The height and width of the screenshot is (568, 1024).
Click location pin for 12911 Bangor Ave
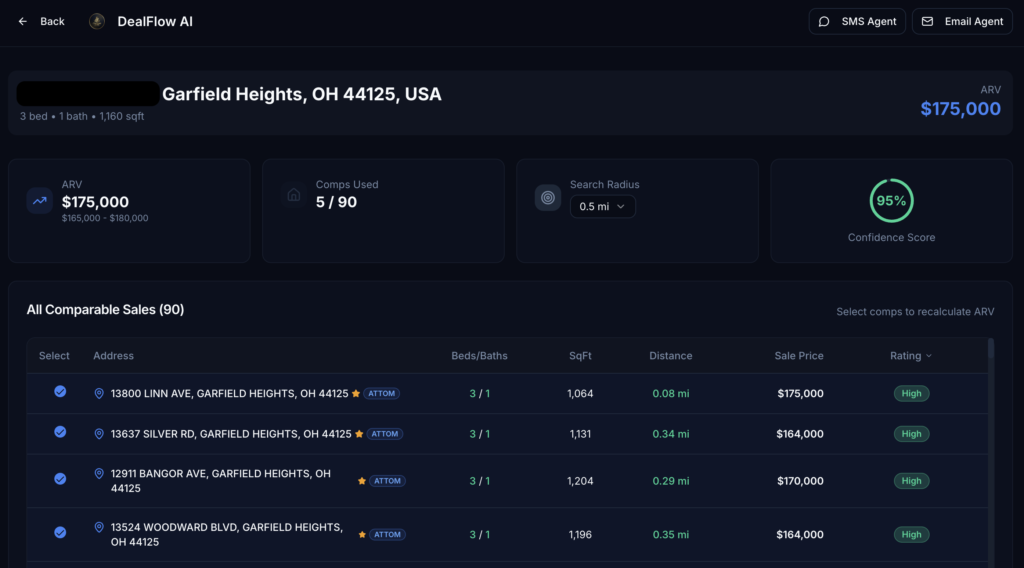point(99,474)
